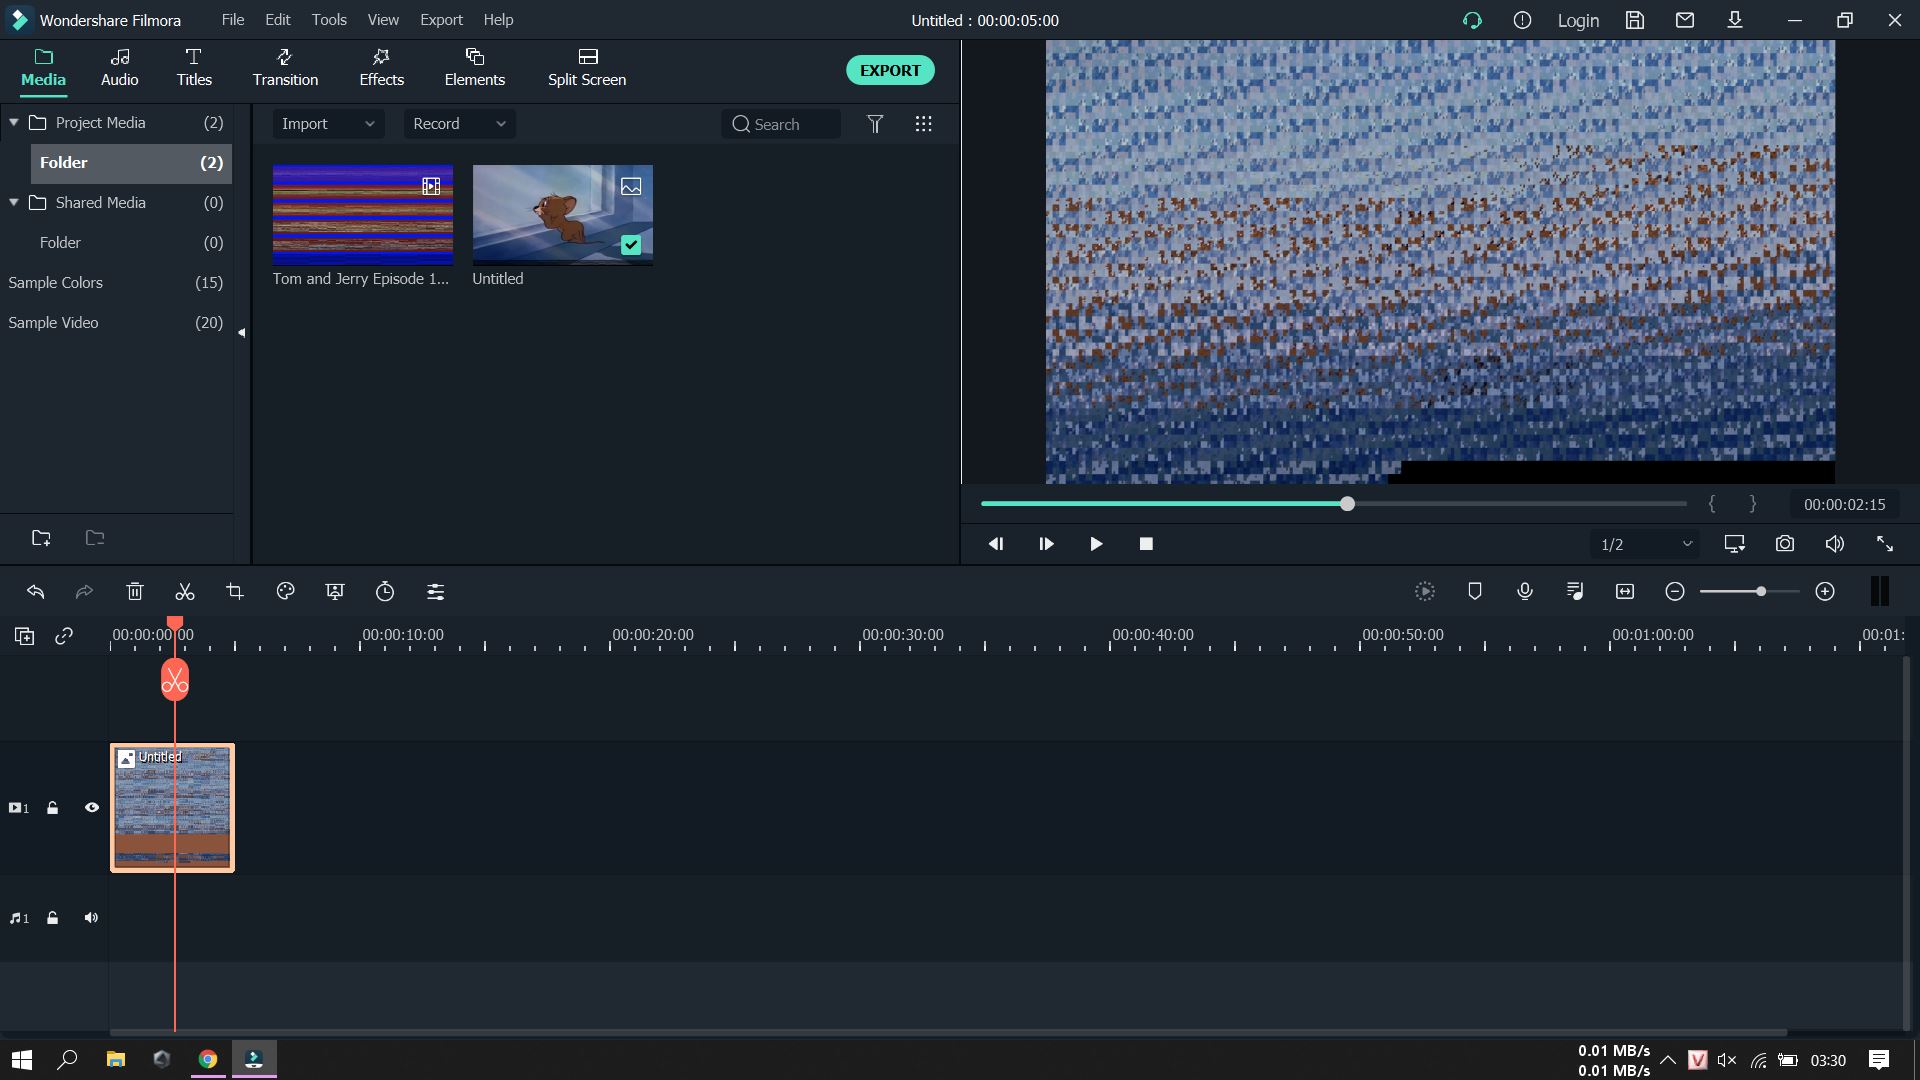The height and width of the screenshot is (1080, 1920).
Task: Click the EXPORT button
Action: [x=890, y=70]
